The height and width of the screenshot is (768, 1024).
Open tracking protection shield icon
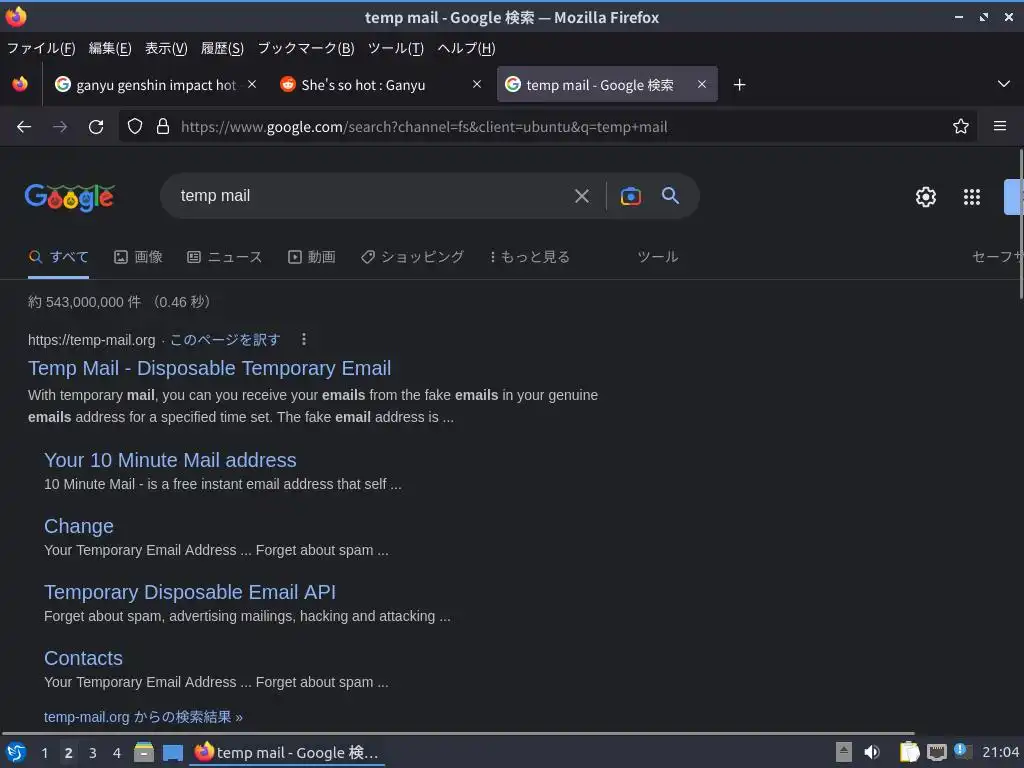pyautogui.click(x=135, y=127)
